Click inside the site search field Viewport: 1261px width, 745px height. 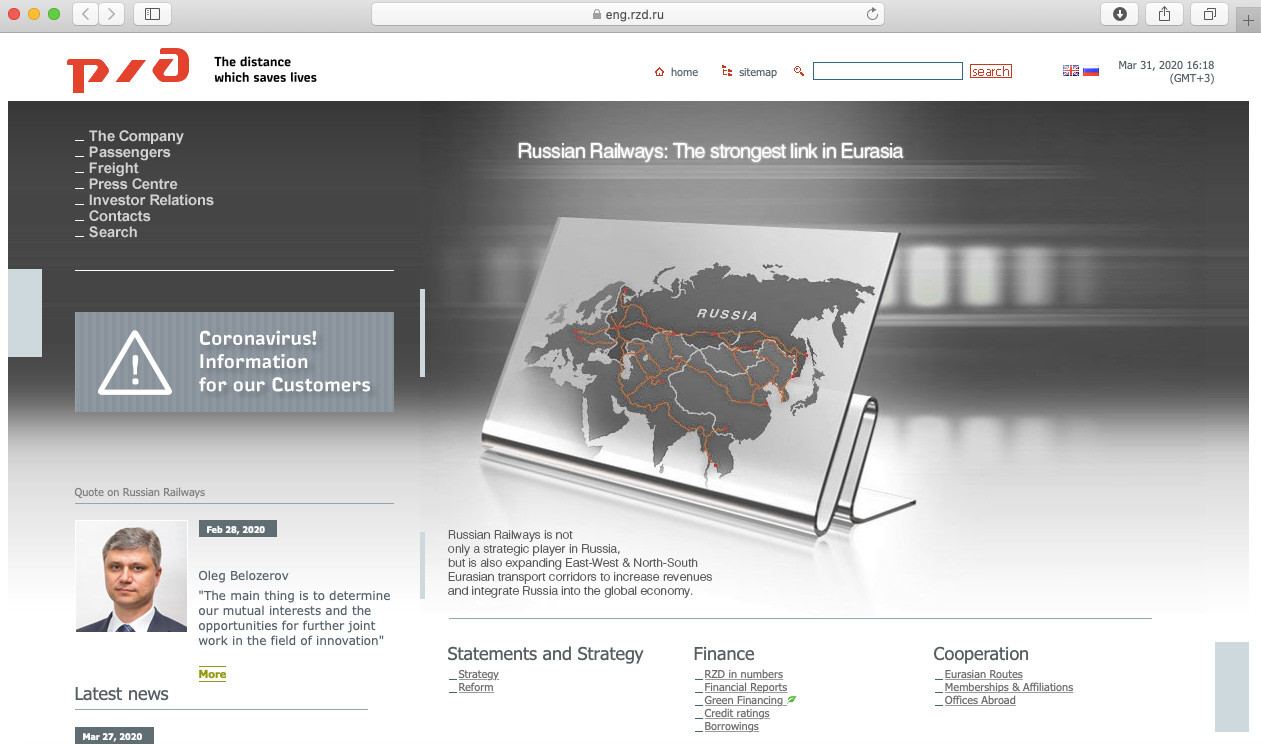[x=888, y=71]
